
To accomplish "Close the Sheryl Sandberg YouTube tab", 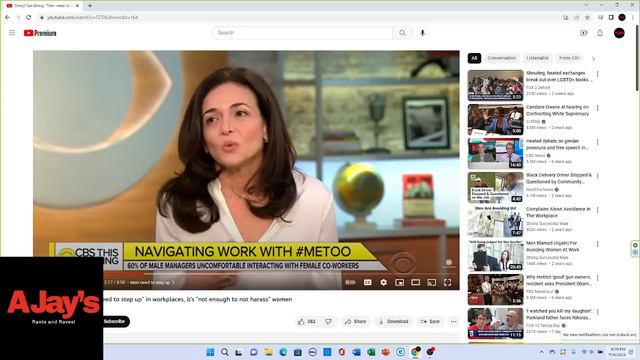I will pyautogui.click(x=77, y=6).
